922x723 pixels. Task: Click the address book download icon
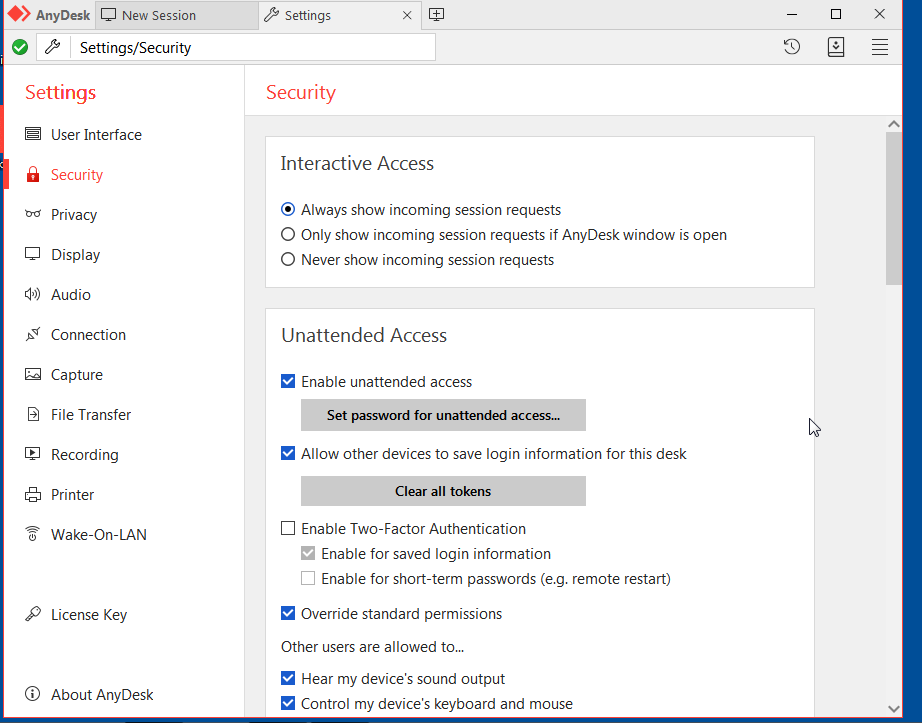836,47
